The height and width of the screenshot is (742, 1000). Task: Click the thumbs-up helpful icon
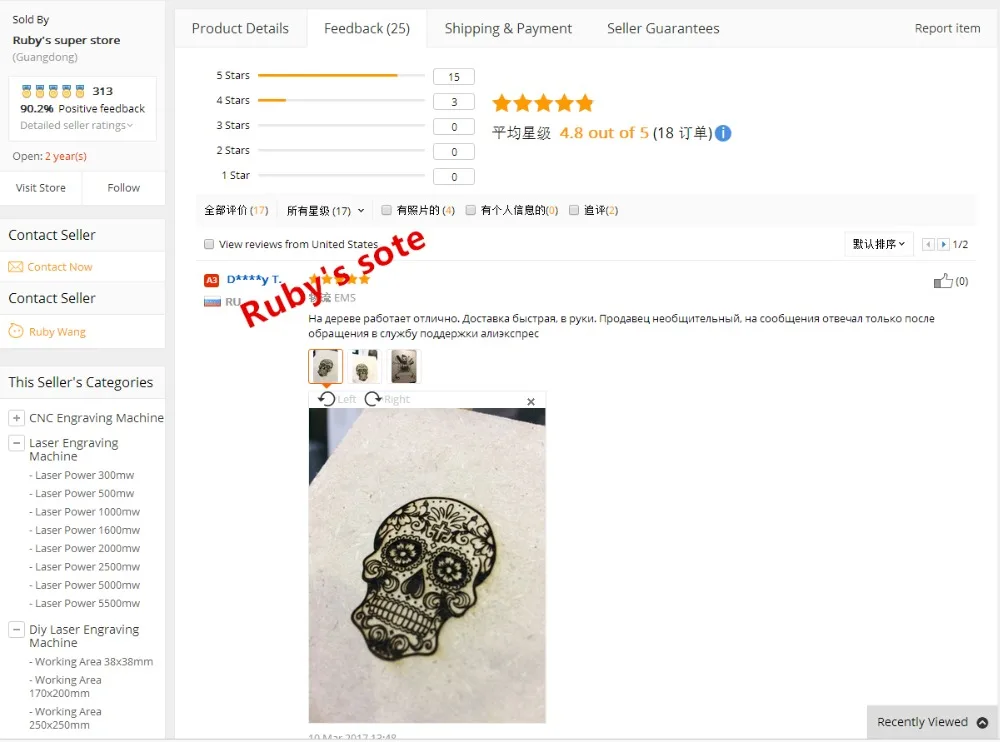tap(943, 281)
